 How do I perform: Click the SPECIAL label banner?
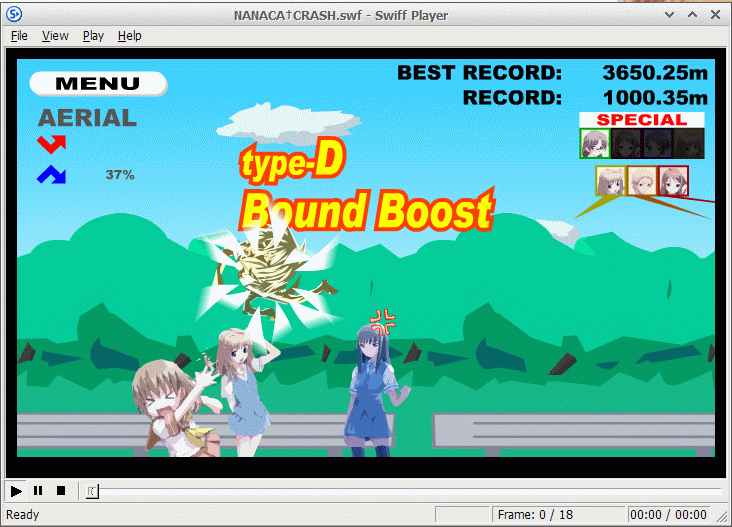click(642, 120)
